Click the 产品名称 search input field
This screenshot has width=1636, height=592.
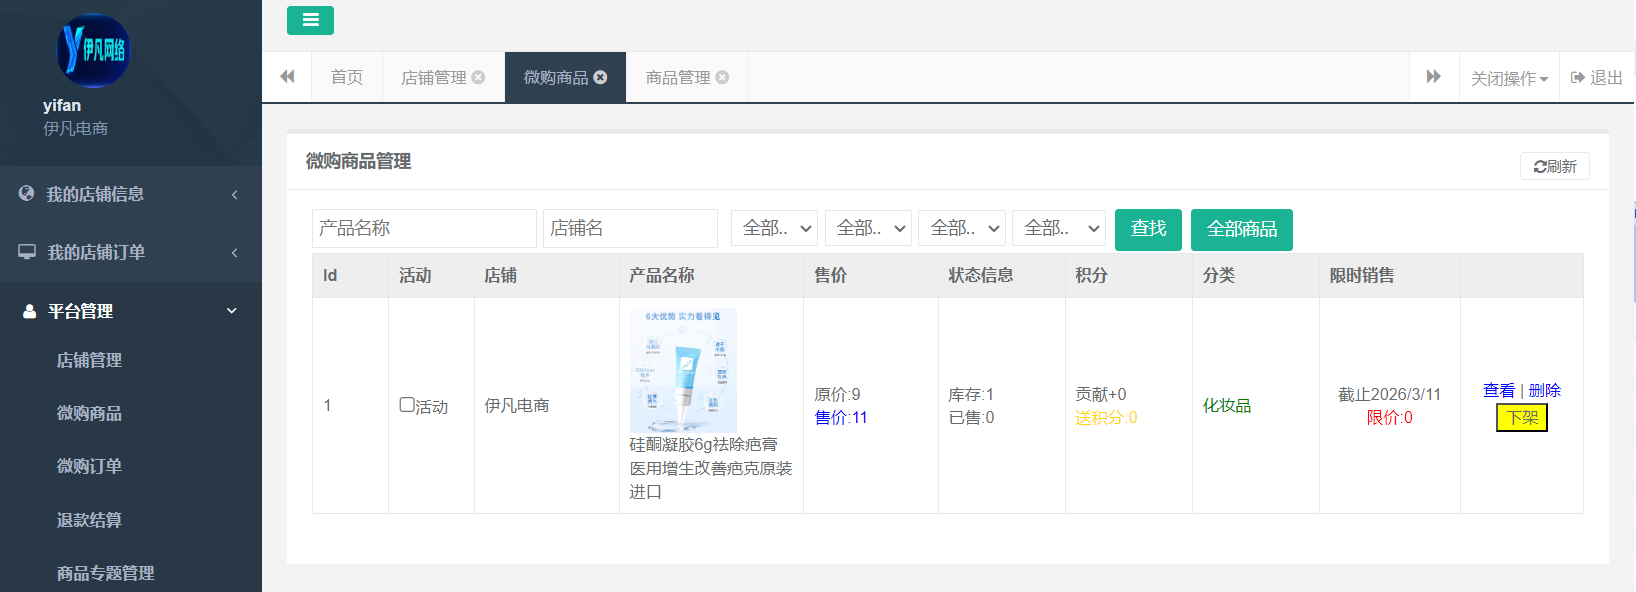[x=424, y=229]
